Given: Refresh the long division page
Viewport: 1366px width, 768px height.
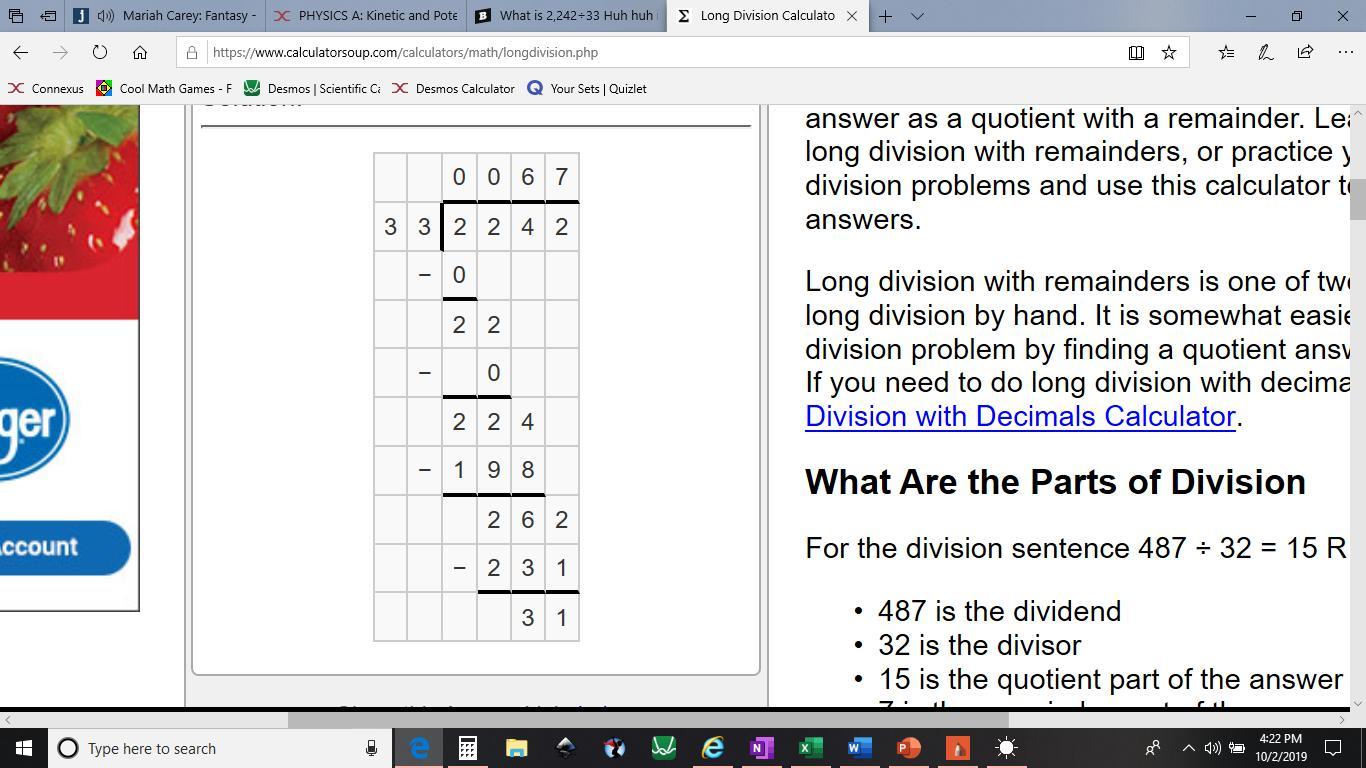Looking at the screenshot, I should (100, 52).
